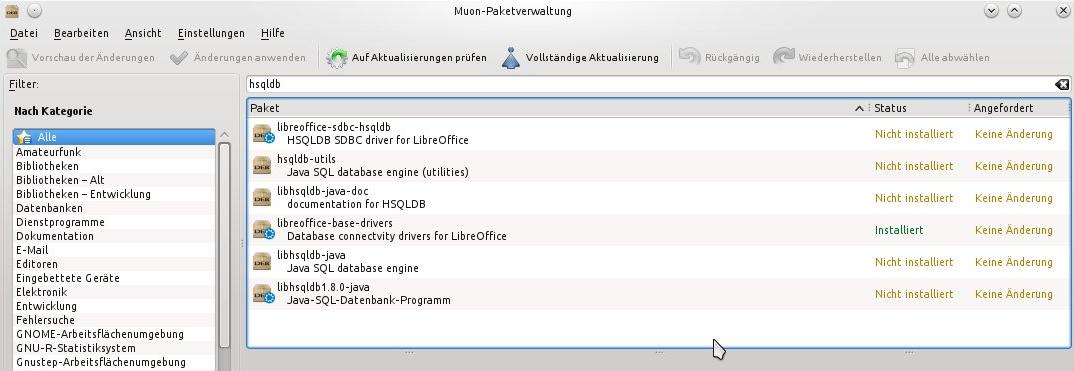Select the libhsqldb-java-doc package name
Image resolution: width=1074 pixels, height=371 pixels.
pyautogui.click(x=322, y=191)
